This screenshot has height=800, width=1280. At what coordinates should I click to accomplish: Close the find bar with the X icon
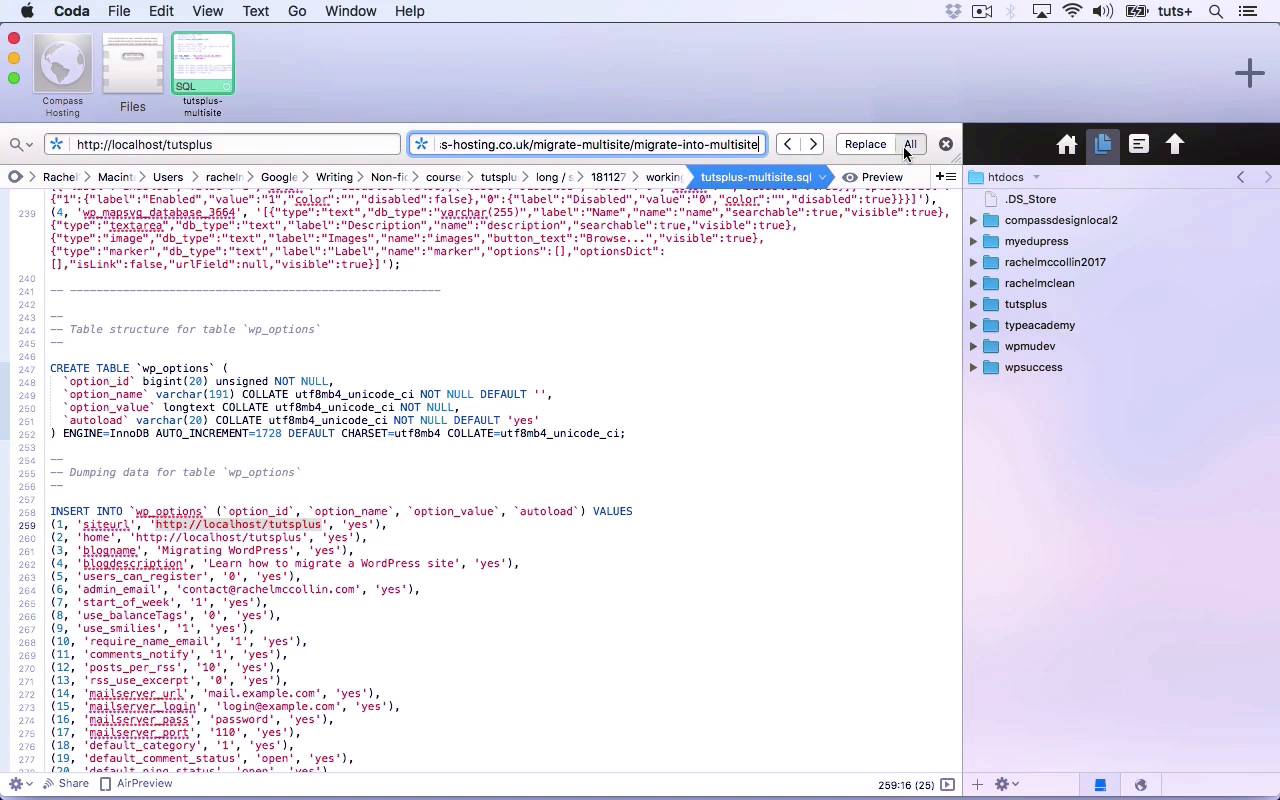(945, 144)
